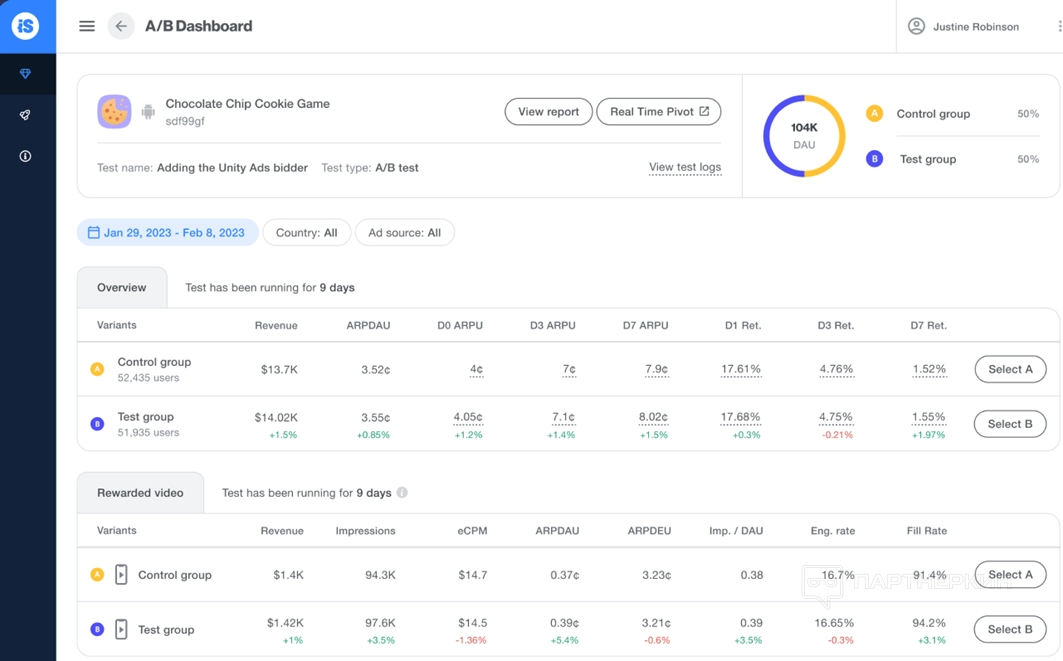The image size is (1063, 661).
Task: Switch to the Overview tab
Action: point(122,288)
